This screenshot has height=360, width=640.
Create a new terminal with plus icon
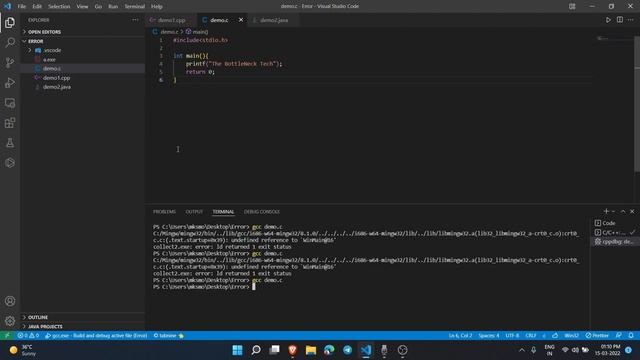(606, 211)
